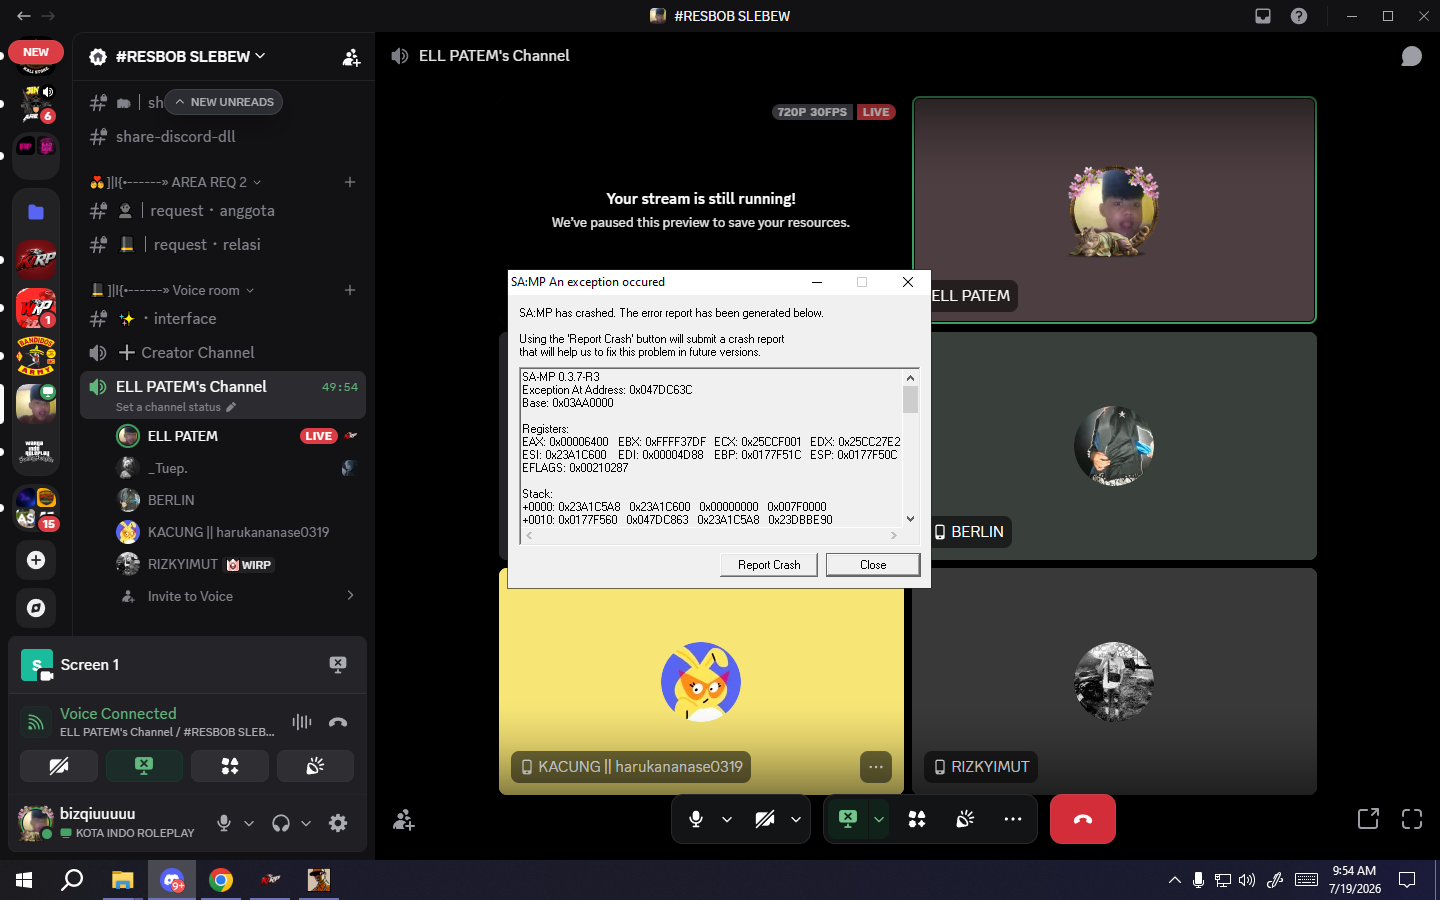1440x900 pixels.
Task: Toggle camera in bottom call bar
Action: click(765, 819)
